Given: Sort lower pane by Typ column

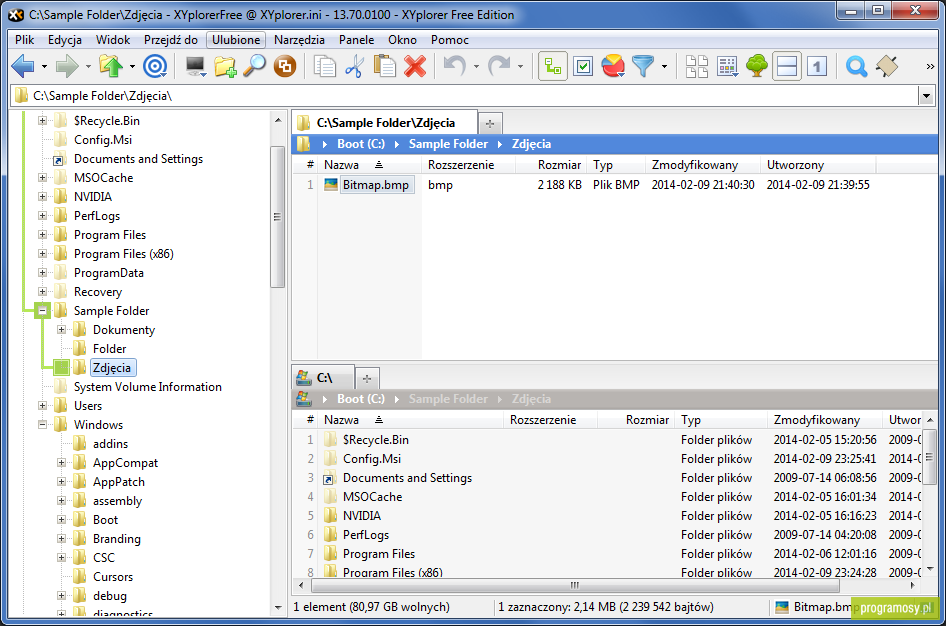Looking at the screenshot, I should [x=722, y=420].
